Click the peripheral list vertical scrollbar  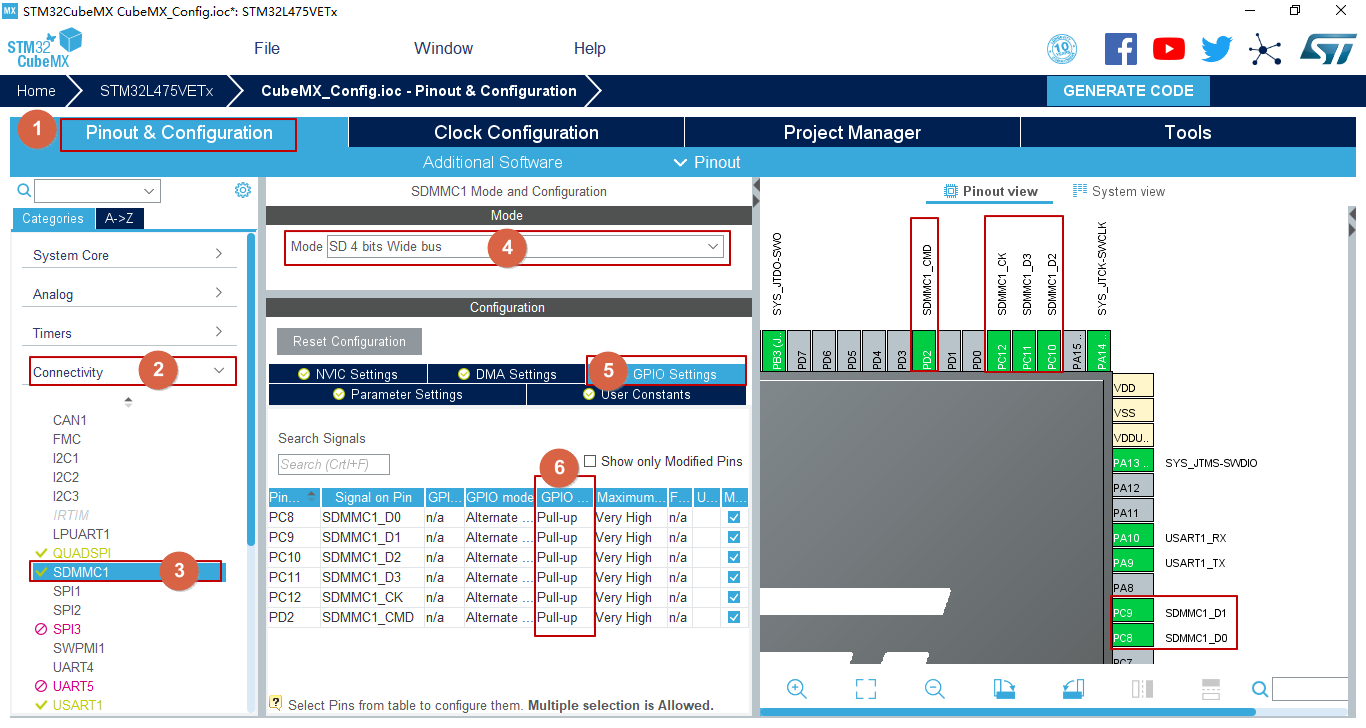click(x=251, y=390)
